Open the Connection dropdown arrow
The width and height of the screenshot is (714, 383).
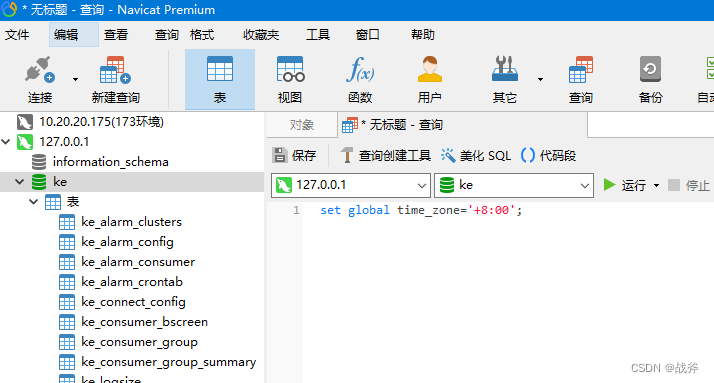tap(75, 79)
